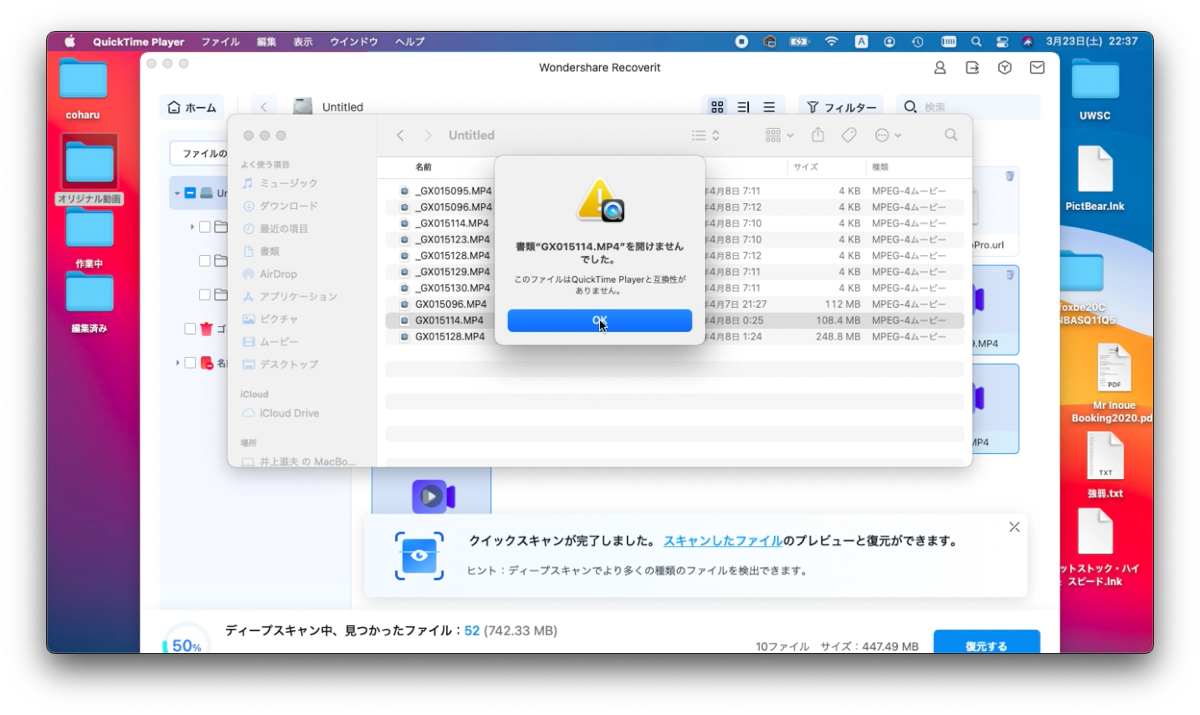Switch Recoverit to detail list view
The width and height of the screenshot is (1200, 715).
743,107
